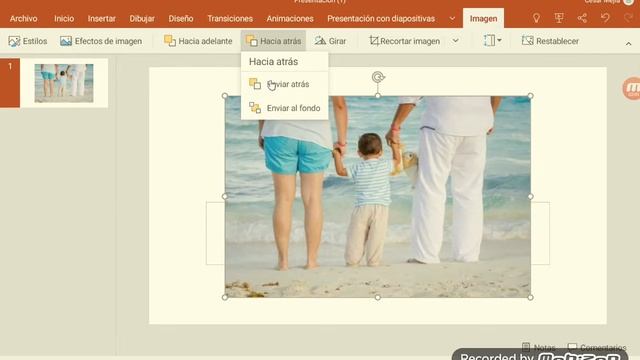Collapse the ribbon with the caret
640x360 pixels.
coord(629,44)
